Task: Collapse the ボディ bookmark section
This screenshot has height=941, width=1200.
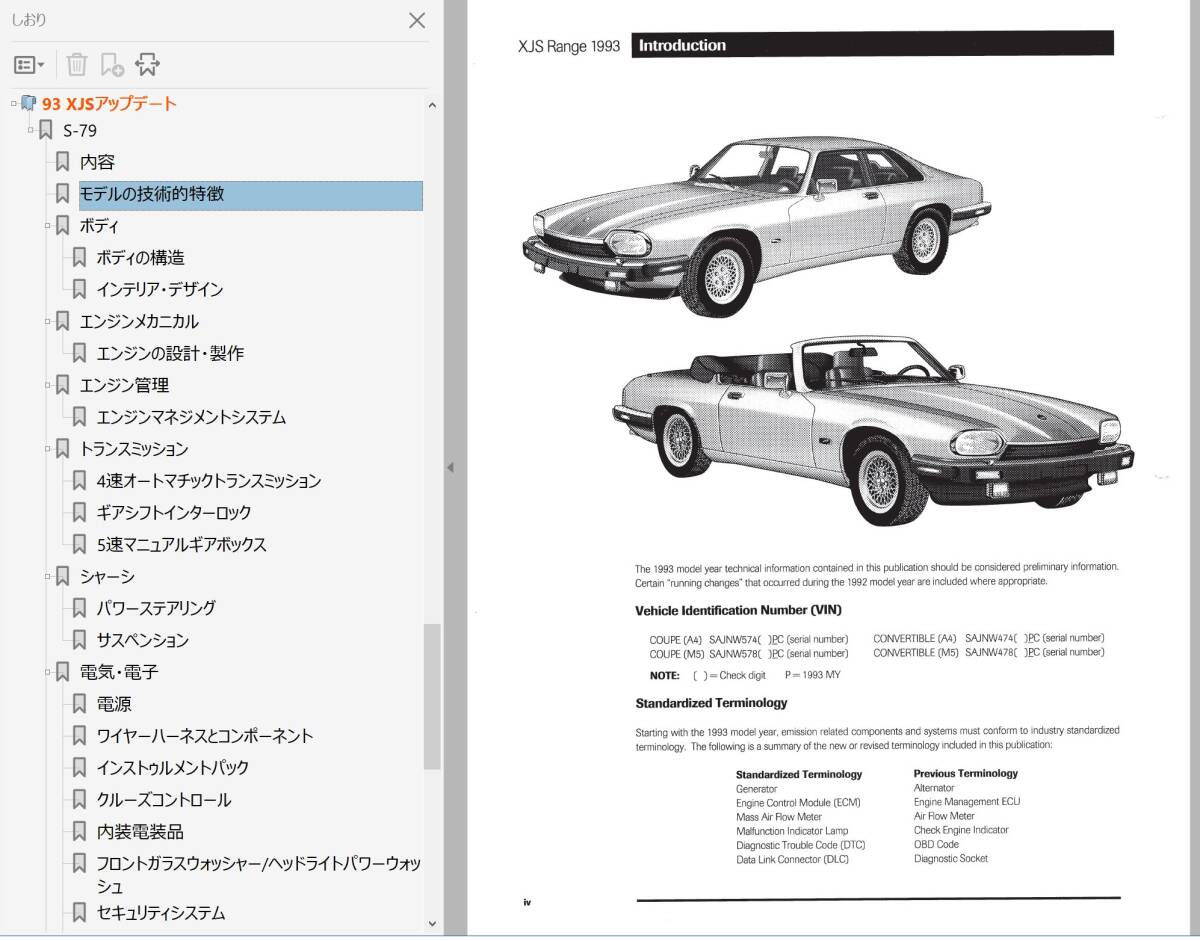Action: click(x=47, y=226)
